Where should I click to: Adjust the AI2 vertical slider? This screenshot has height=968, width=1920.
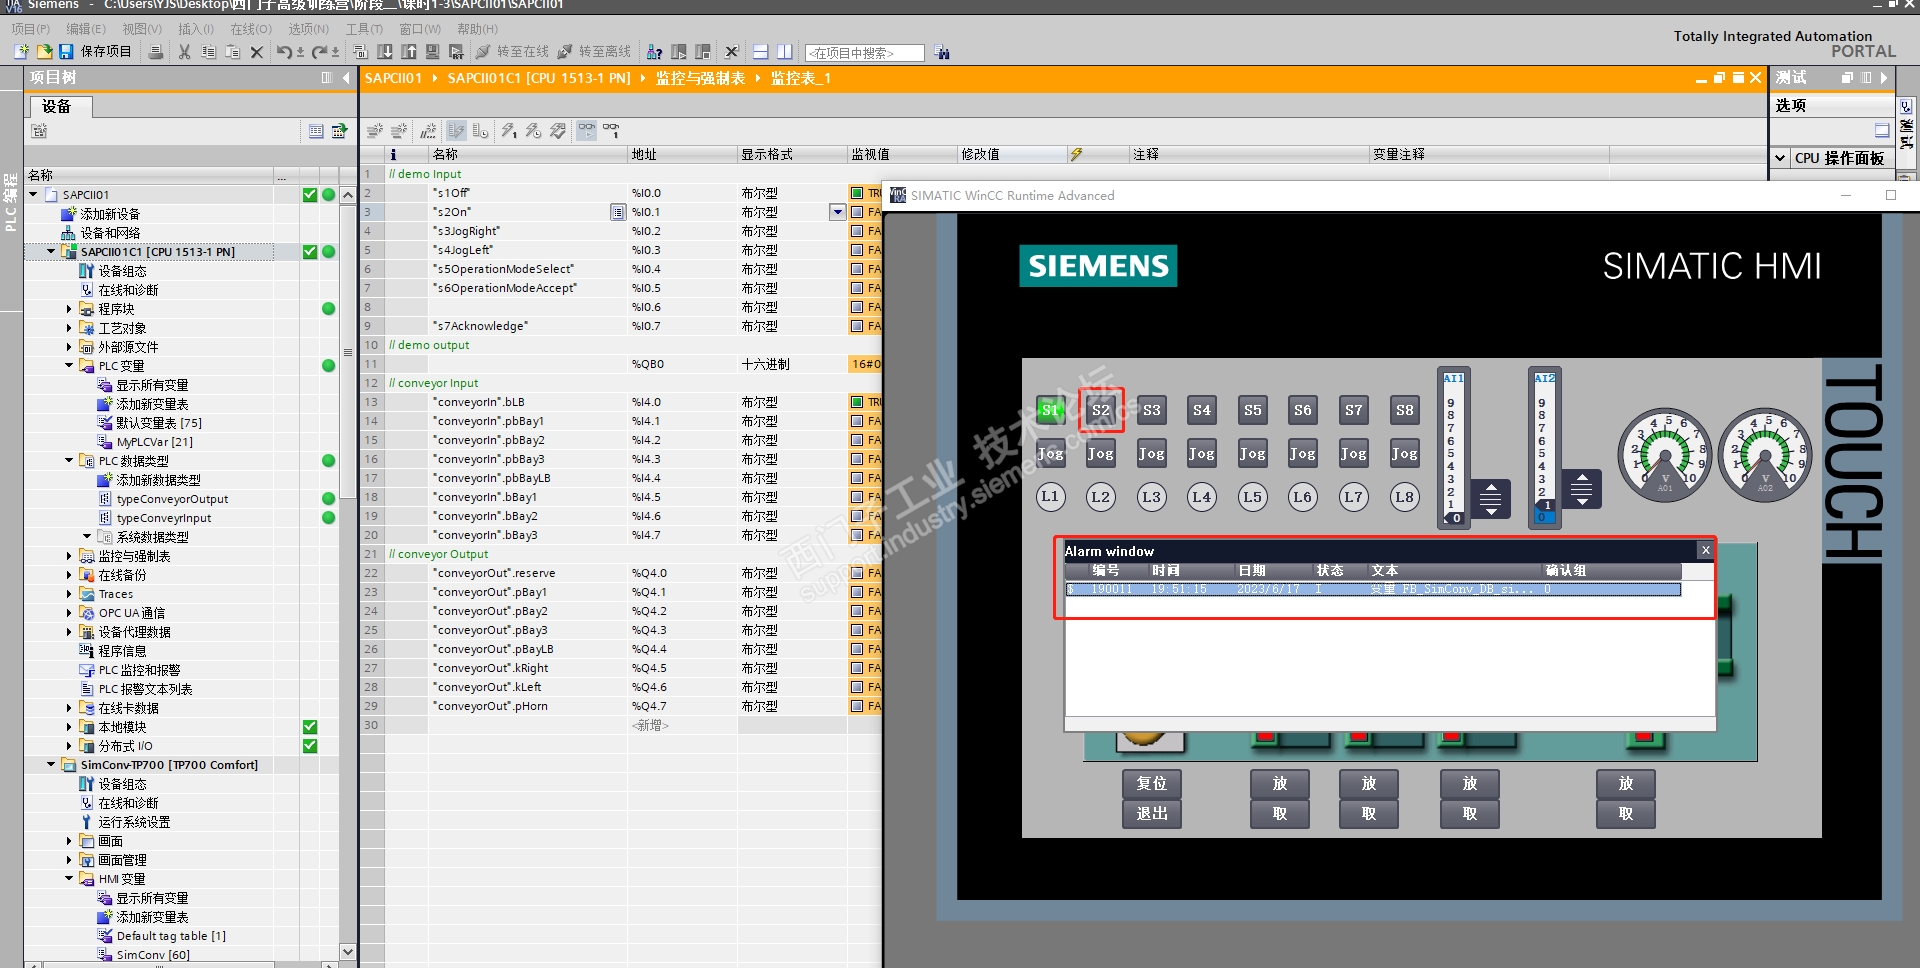1545,448
